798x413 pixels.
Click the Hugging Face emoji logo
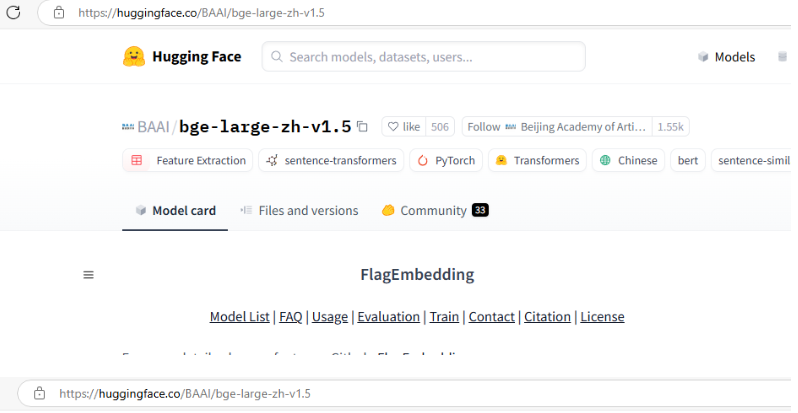[134, 57]
